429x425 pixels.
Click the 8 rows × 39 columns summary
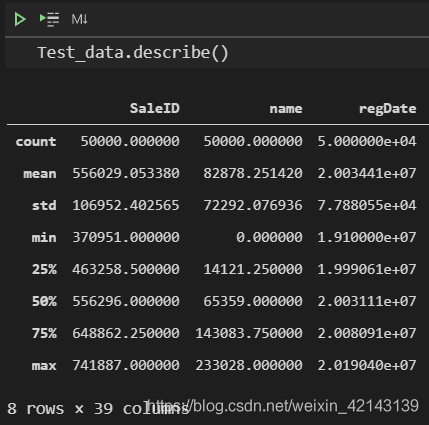(x=98, y=409)
